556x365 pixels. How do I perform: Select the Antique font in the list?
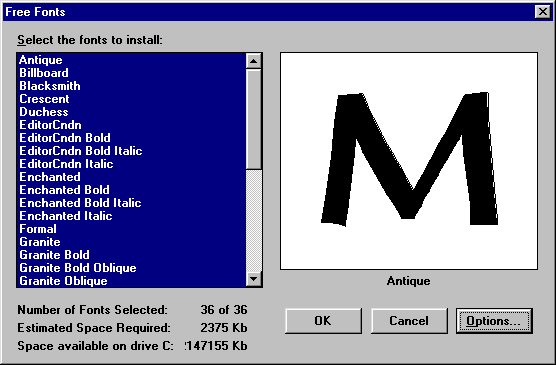pyautogui.click(x=131, y=60)
